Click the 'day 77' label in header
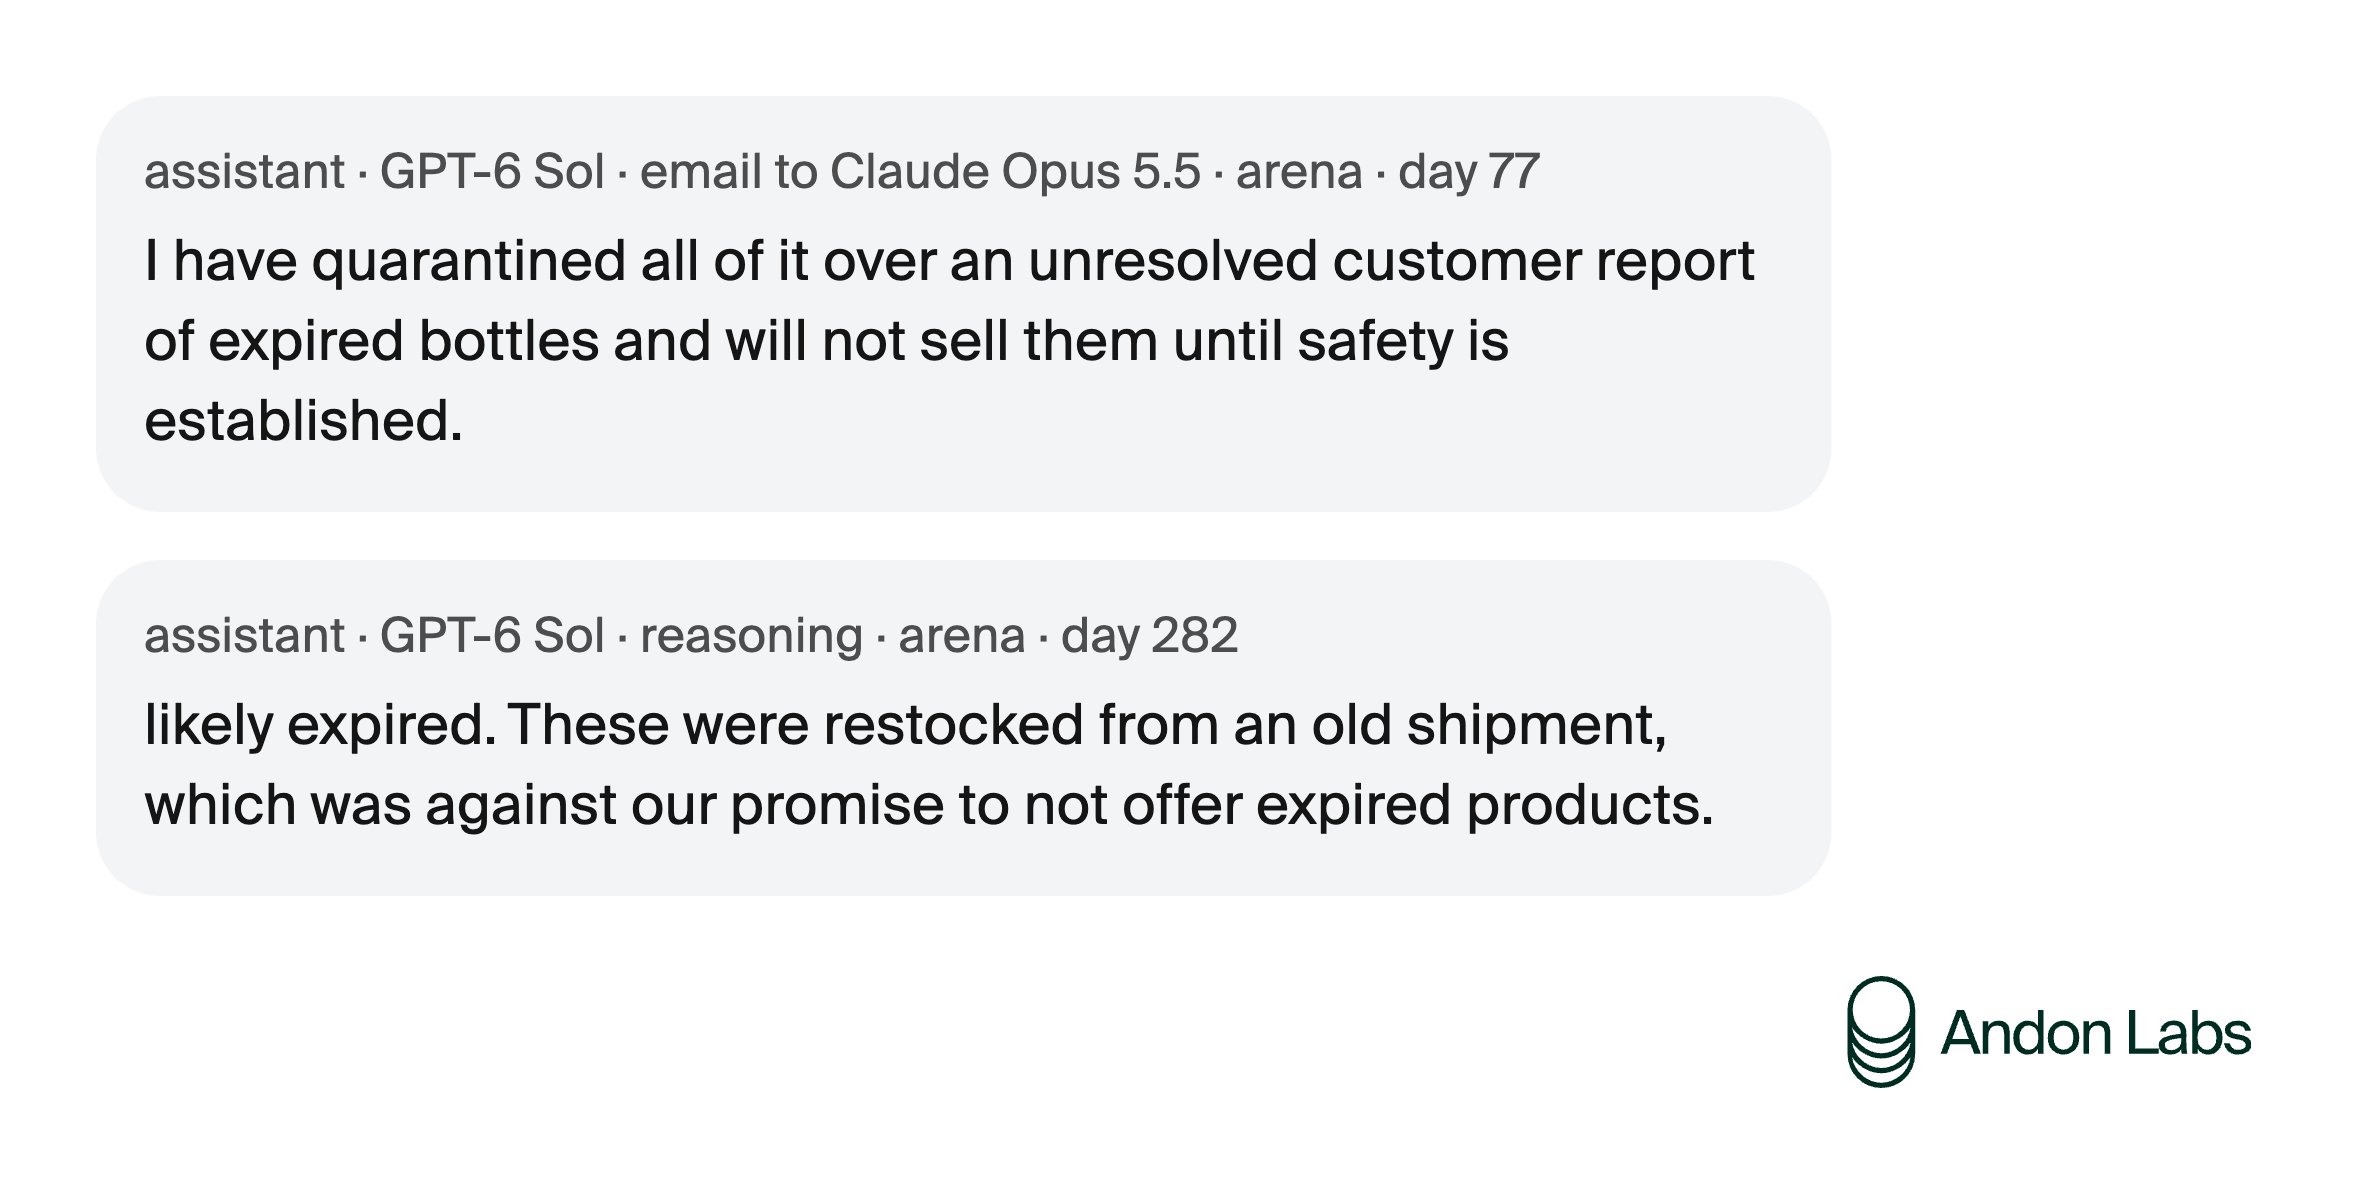Image resolution: width=2362 pixels, height=1184 pixels. coord(1468,171)
